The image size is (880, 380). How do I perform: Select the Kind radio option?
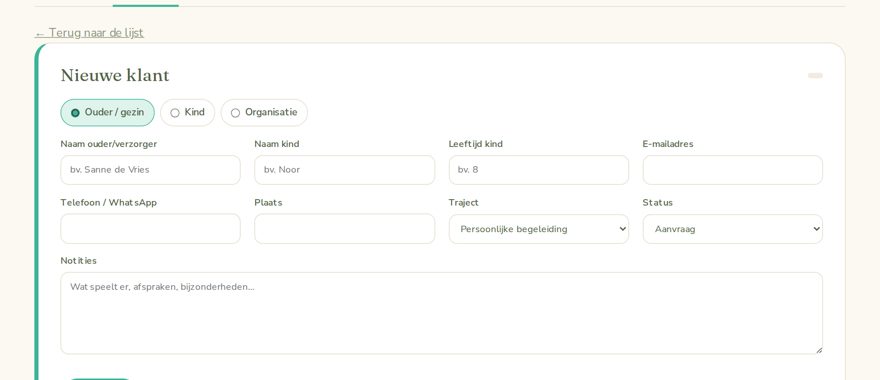click(x=187, y=113)
